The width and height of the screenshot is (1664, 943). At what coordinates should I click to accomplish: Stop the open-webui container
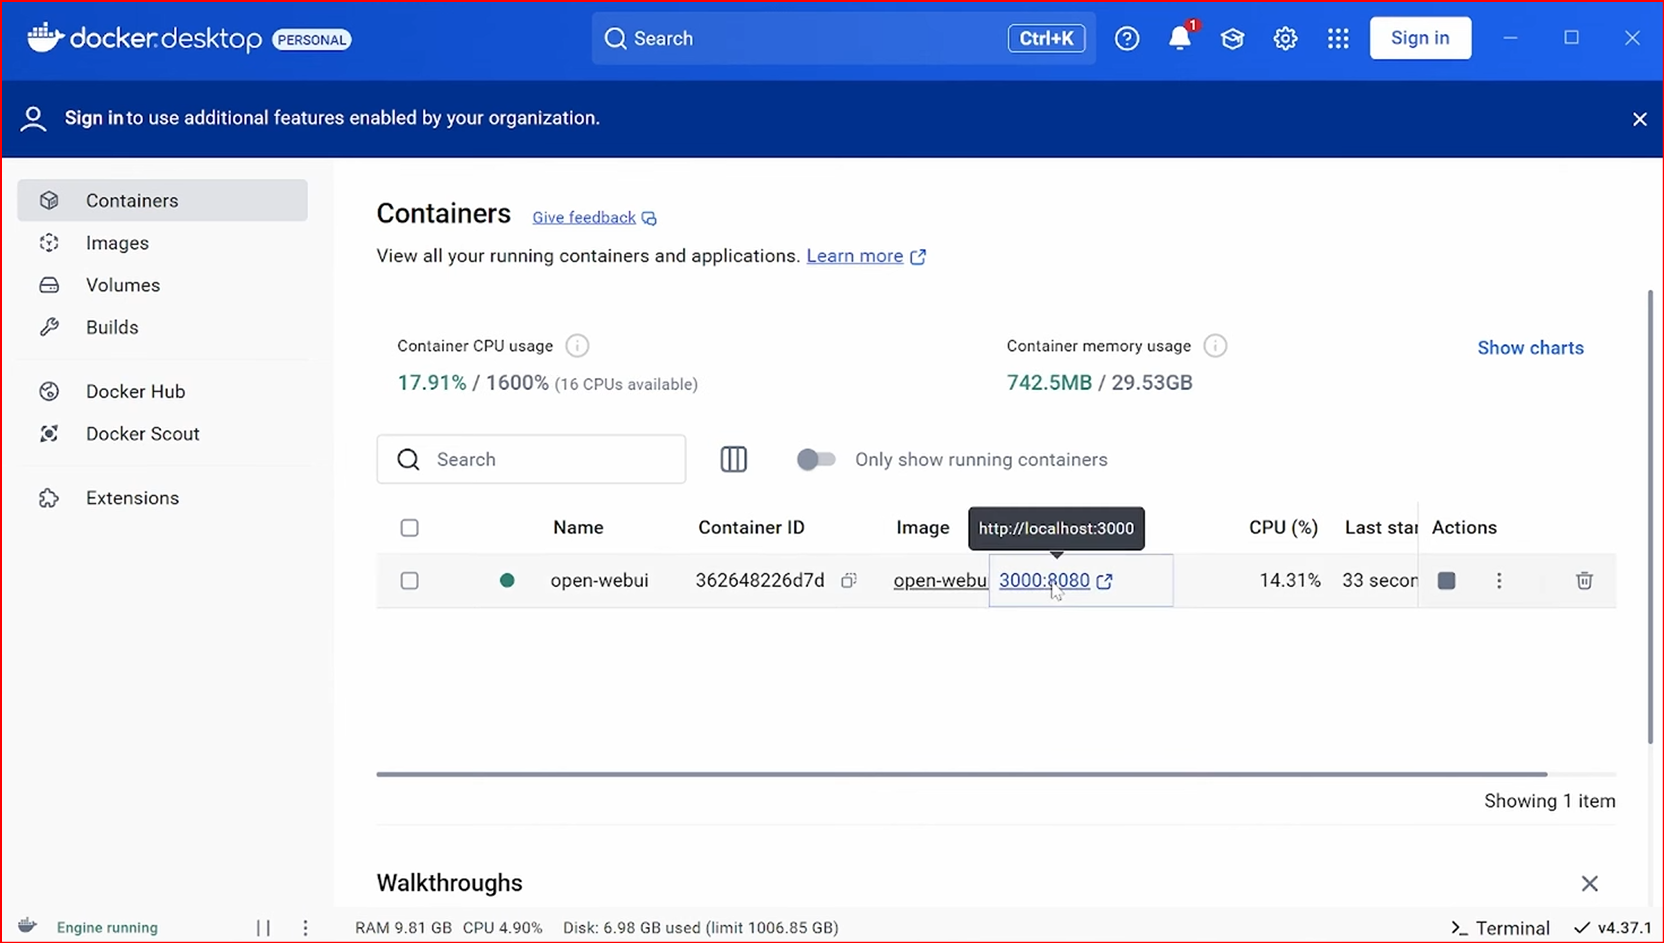coord(1446,580)
